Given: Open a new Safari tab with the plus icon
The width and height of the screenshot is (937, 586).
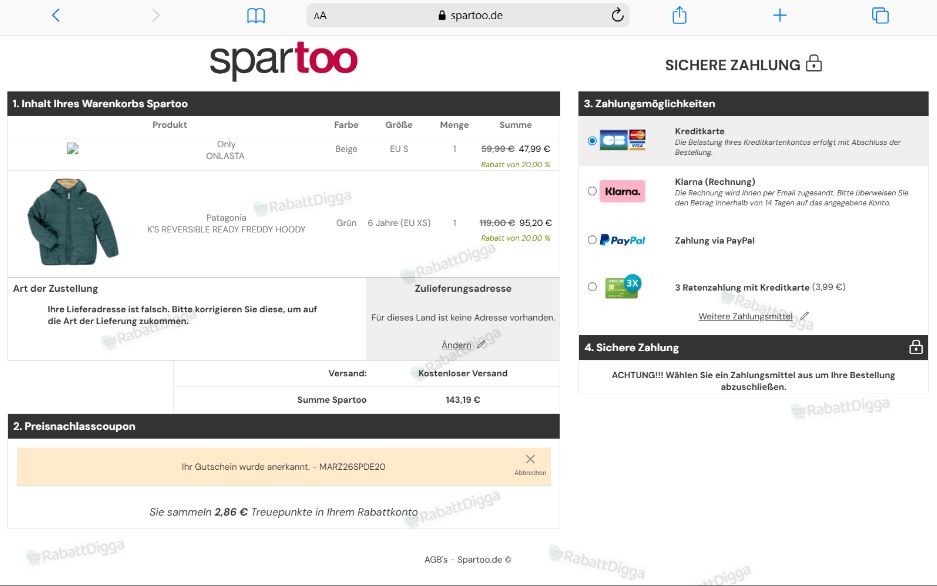Looking at the screenshot, I should 780,15.
